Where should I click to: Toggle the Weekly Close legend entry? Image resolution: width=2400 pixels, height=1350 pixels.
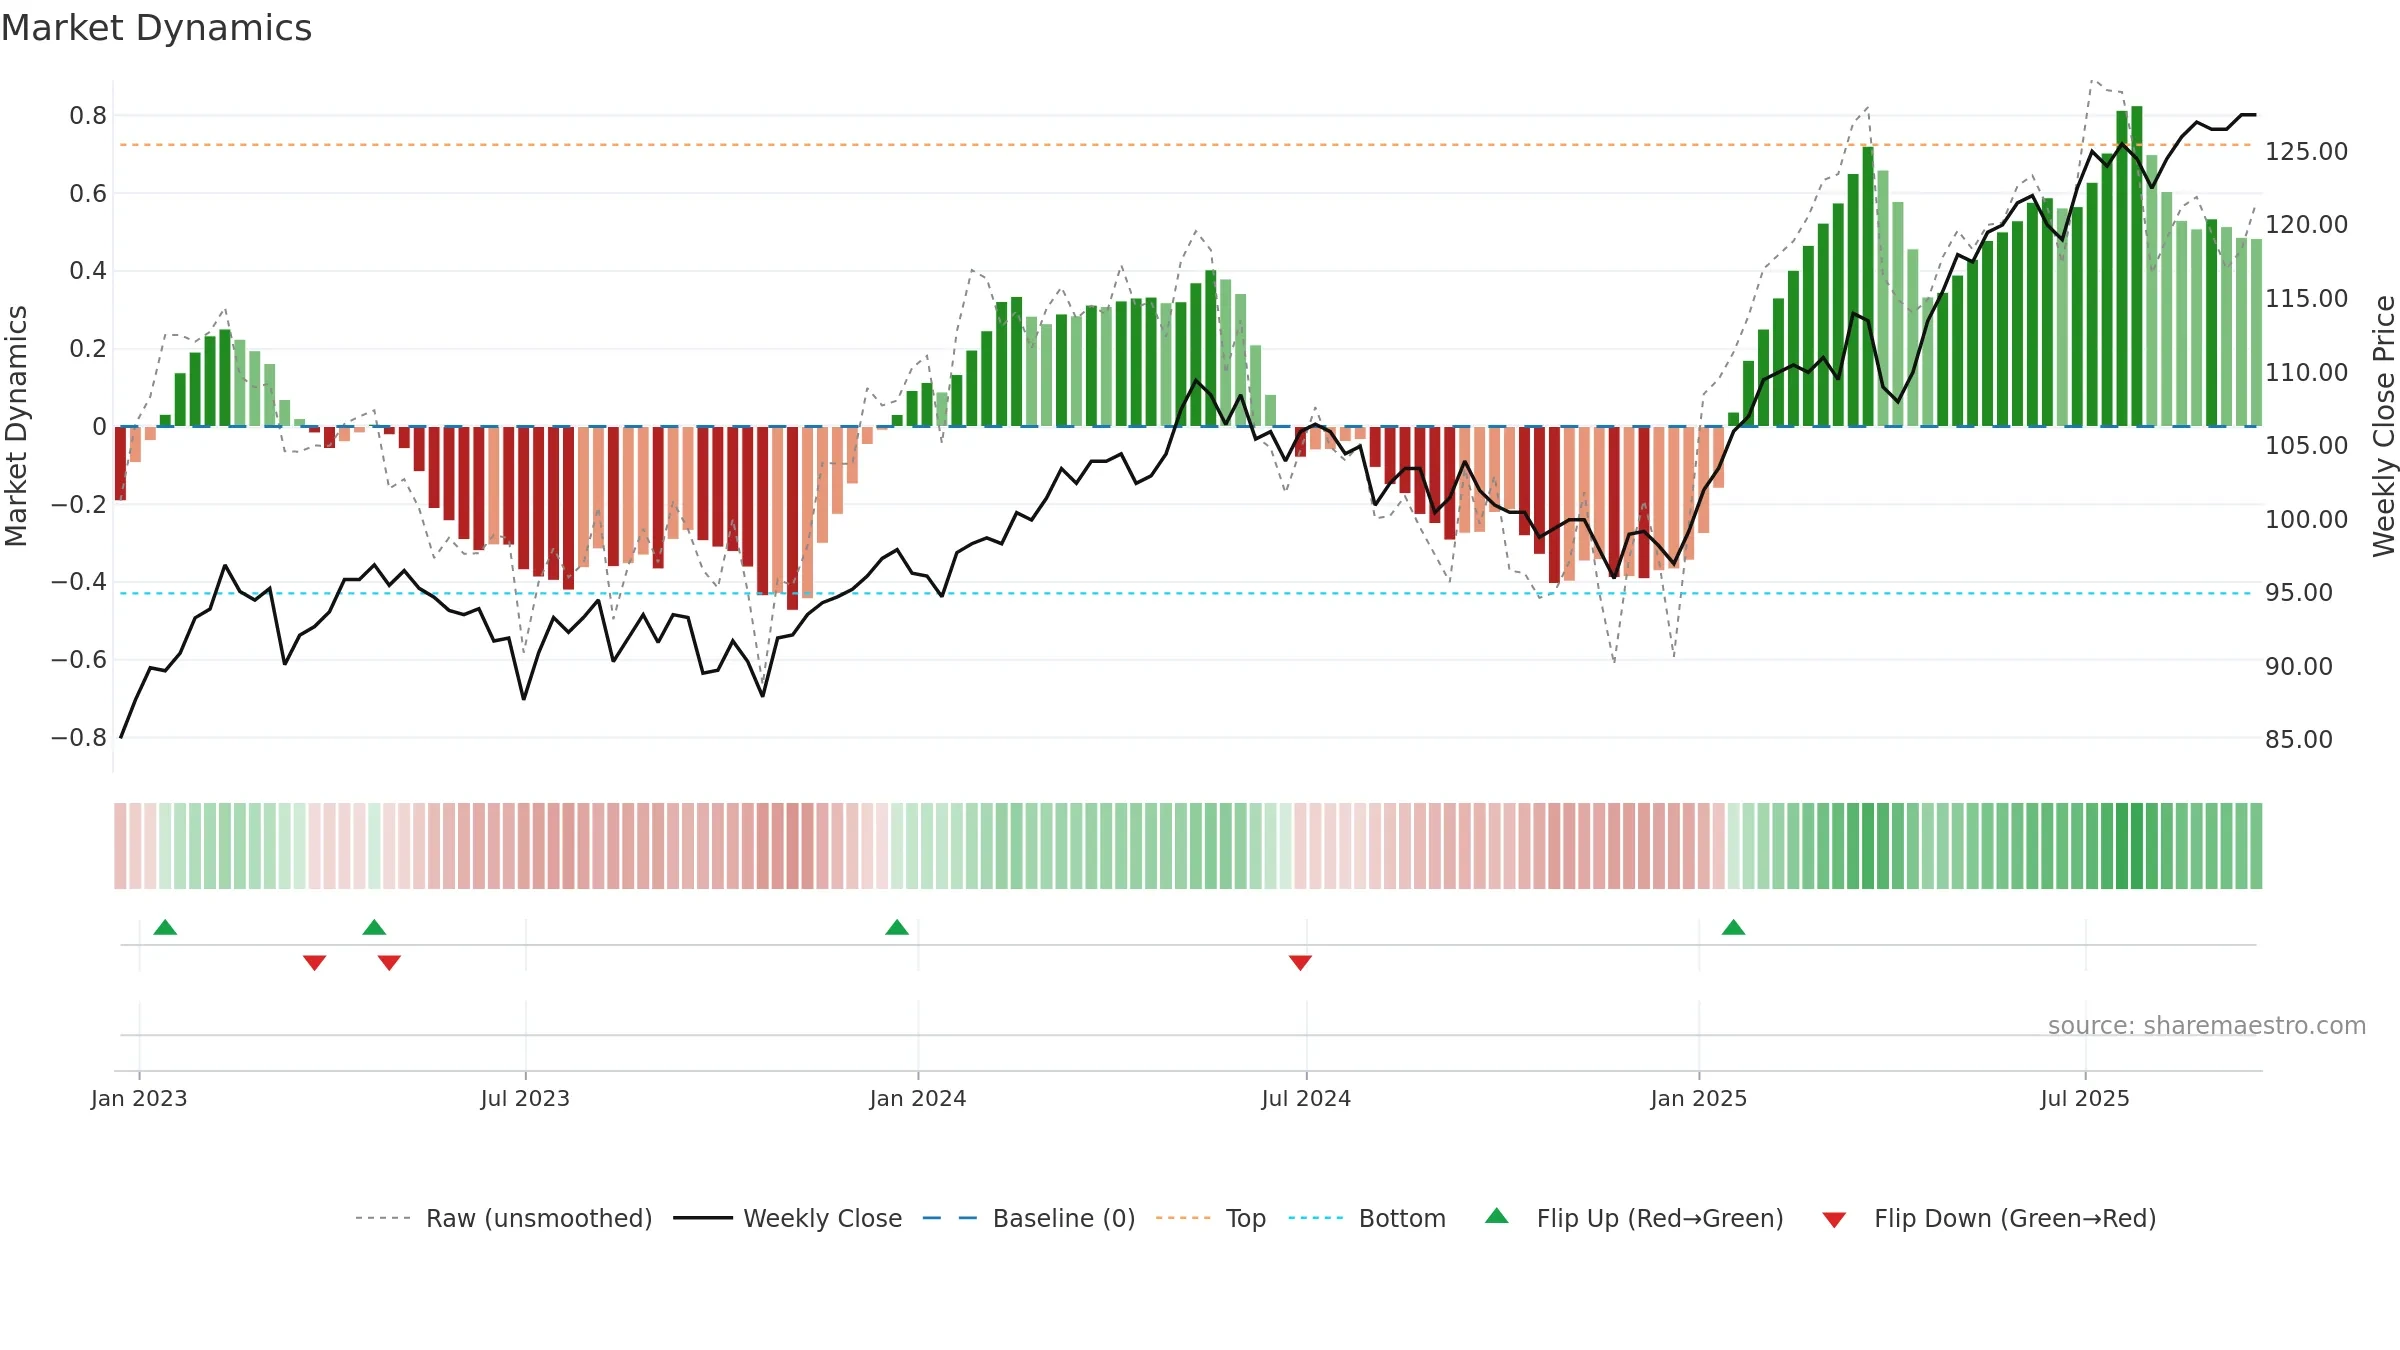[x=788, y=1218]
